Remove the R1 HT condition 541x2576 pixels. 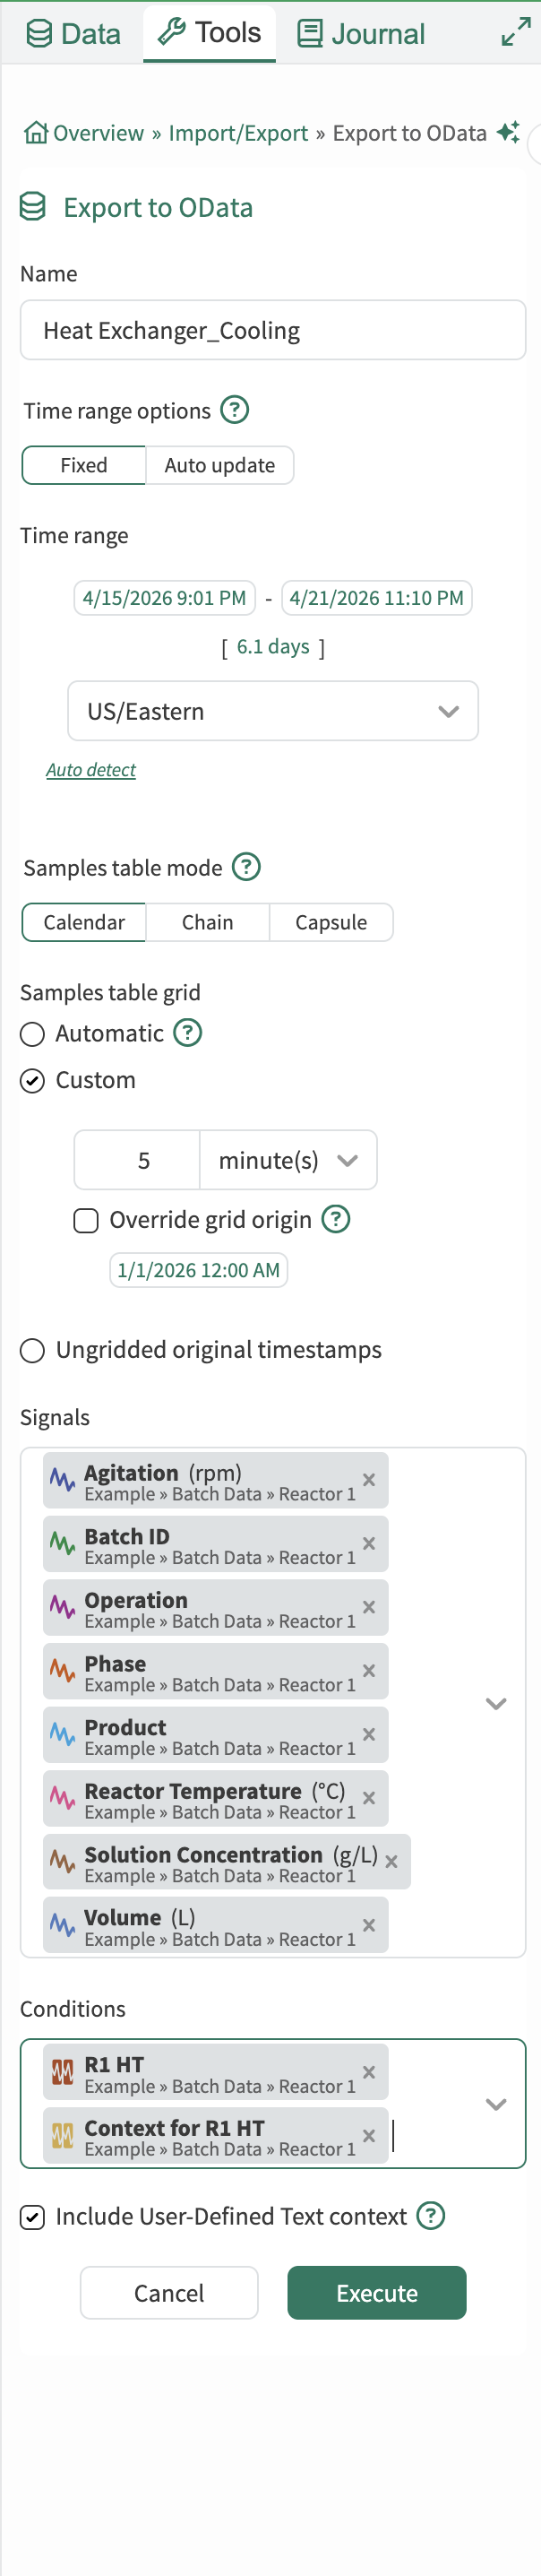coord(369,2073)
